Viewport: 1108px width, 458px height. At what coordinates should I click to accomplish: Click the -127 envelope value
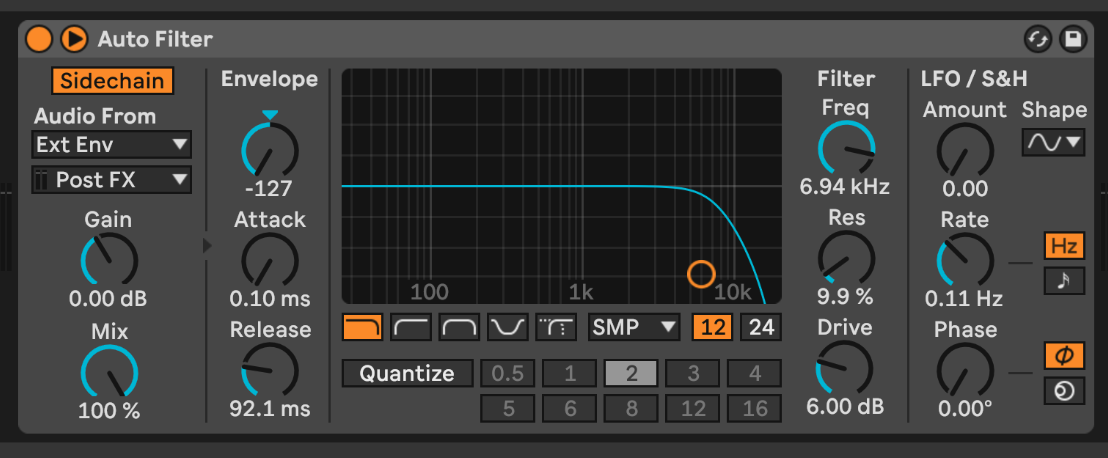[x=270, y=189]
